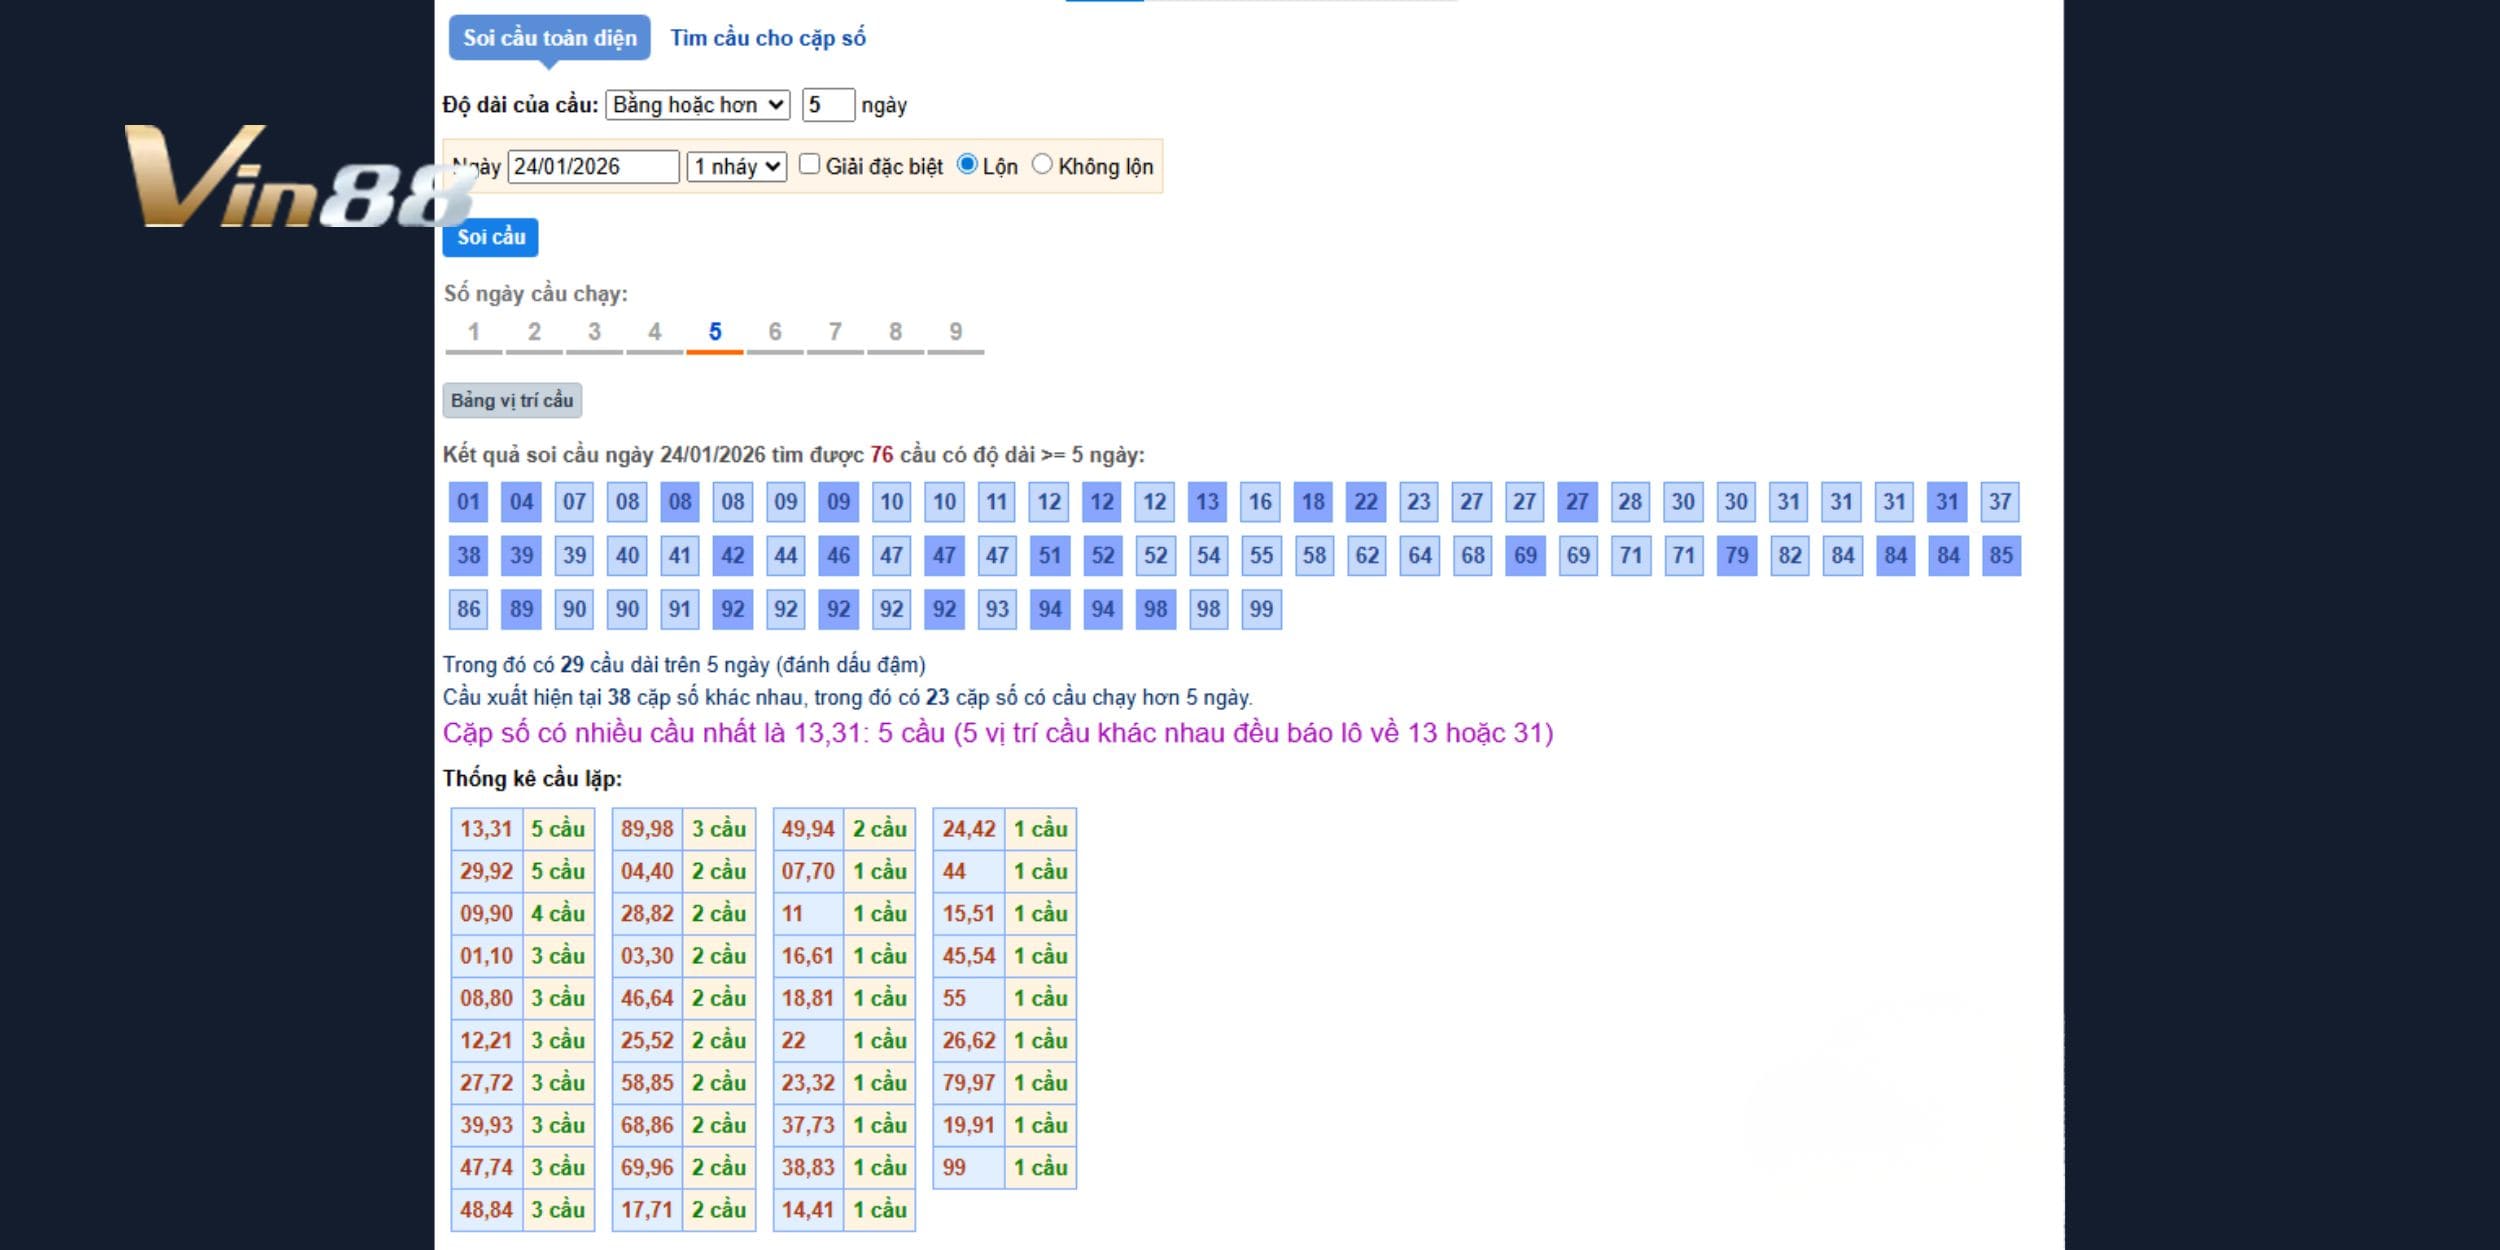
Task: Open the 1 nháy dropdown
Action: 737,167
